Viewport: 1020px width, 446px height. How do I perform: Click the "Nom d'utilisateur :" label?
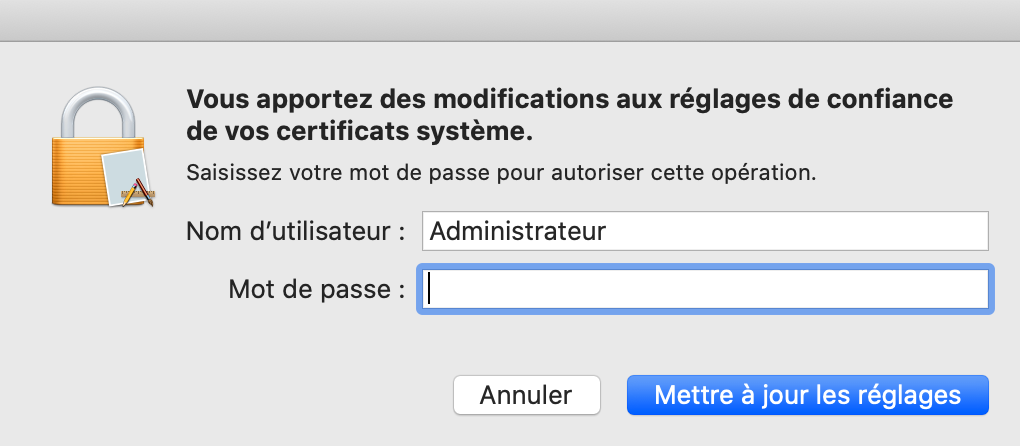point(296,231)
